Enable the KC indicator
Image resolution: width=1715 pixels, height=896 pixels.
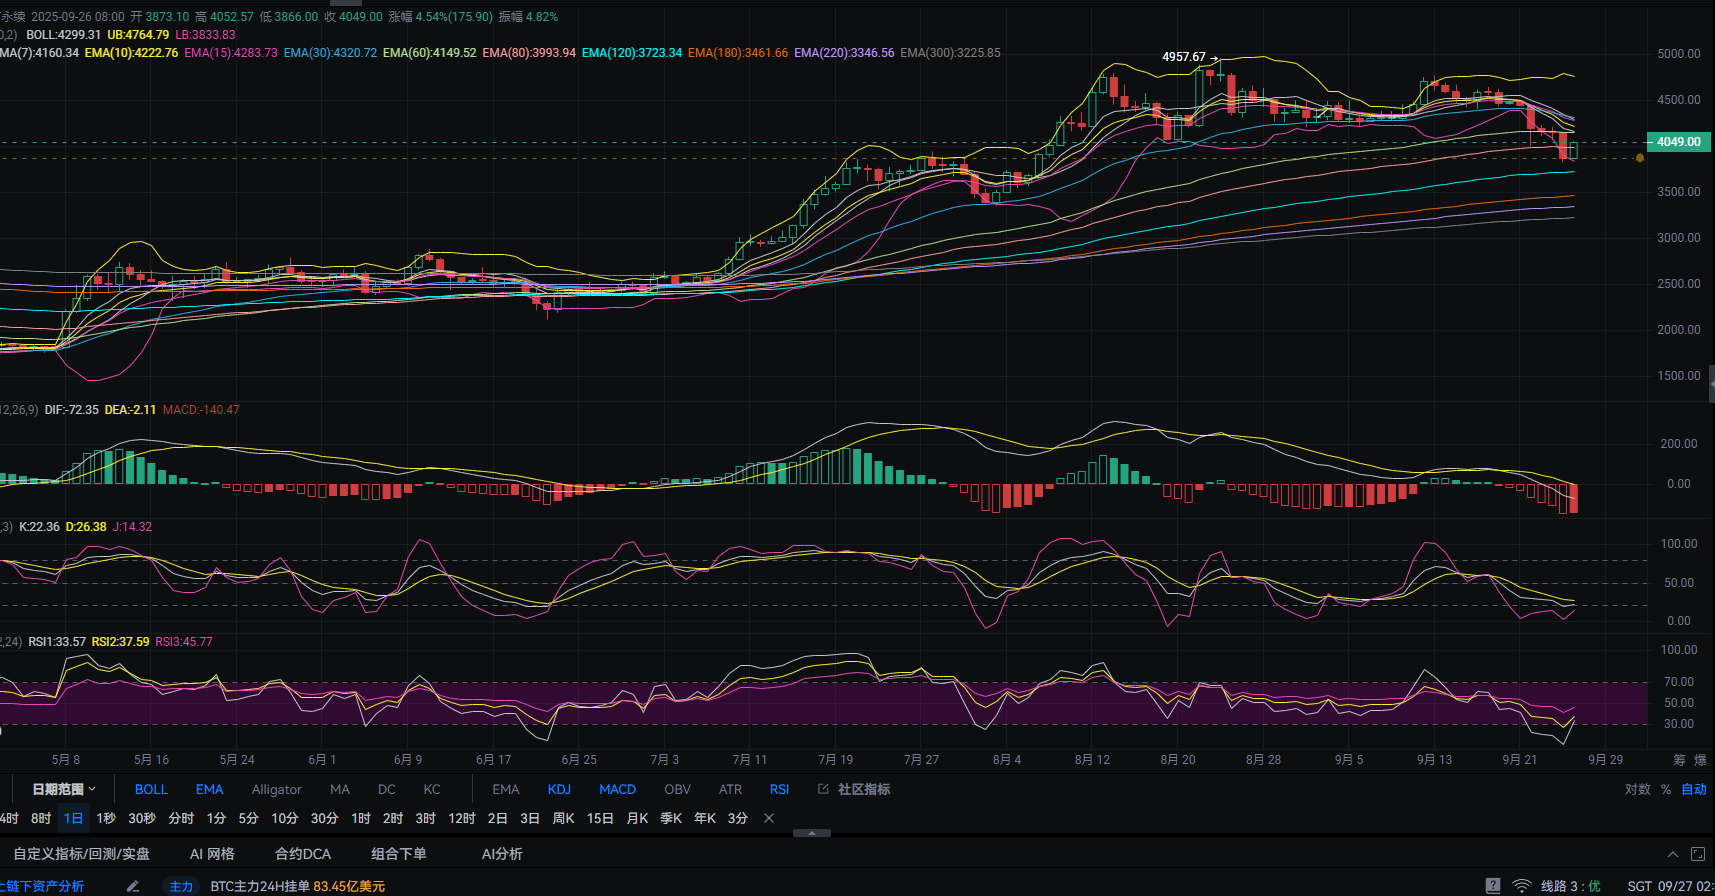coord(432,789)
